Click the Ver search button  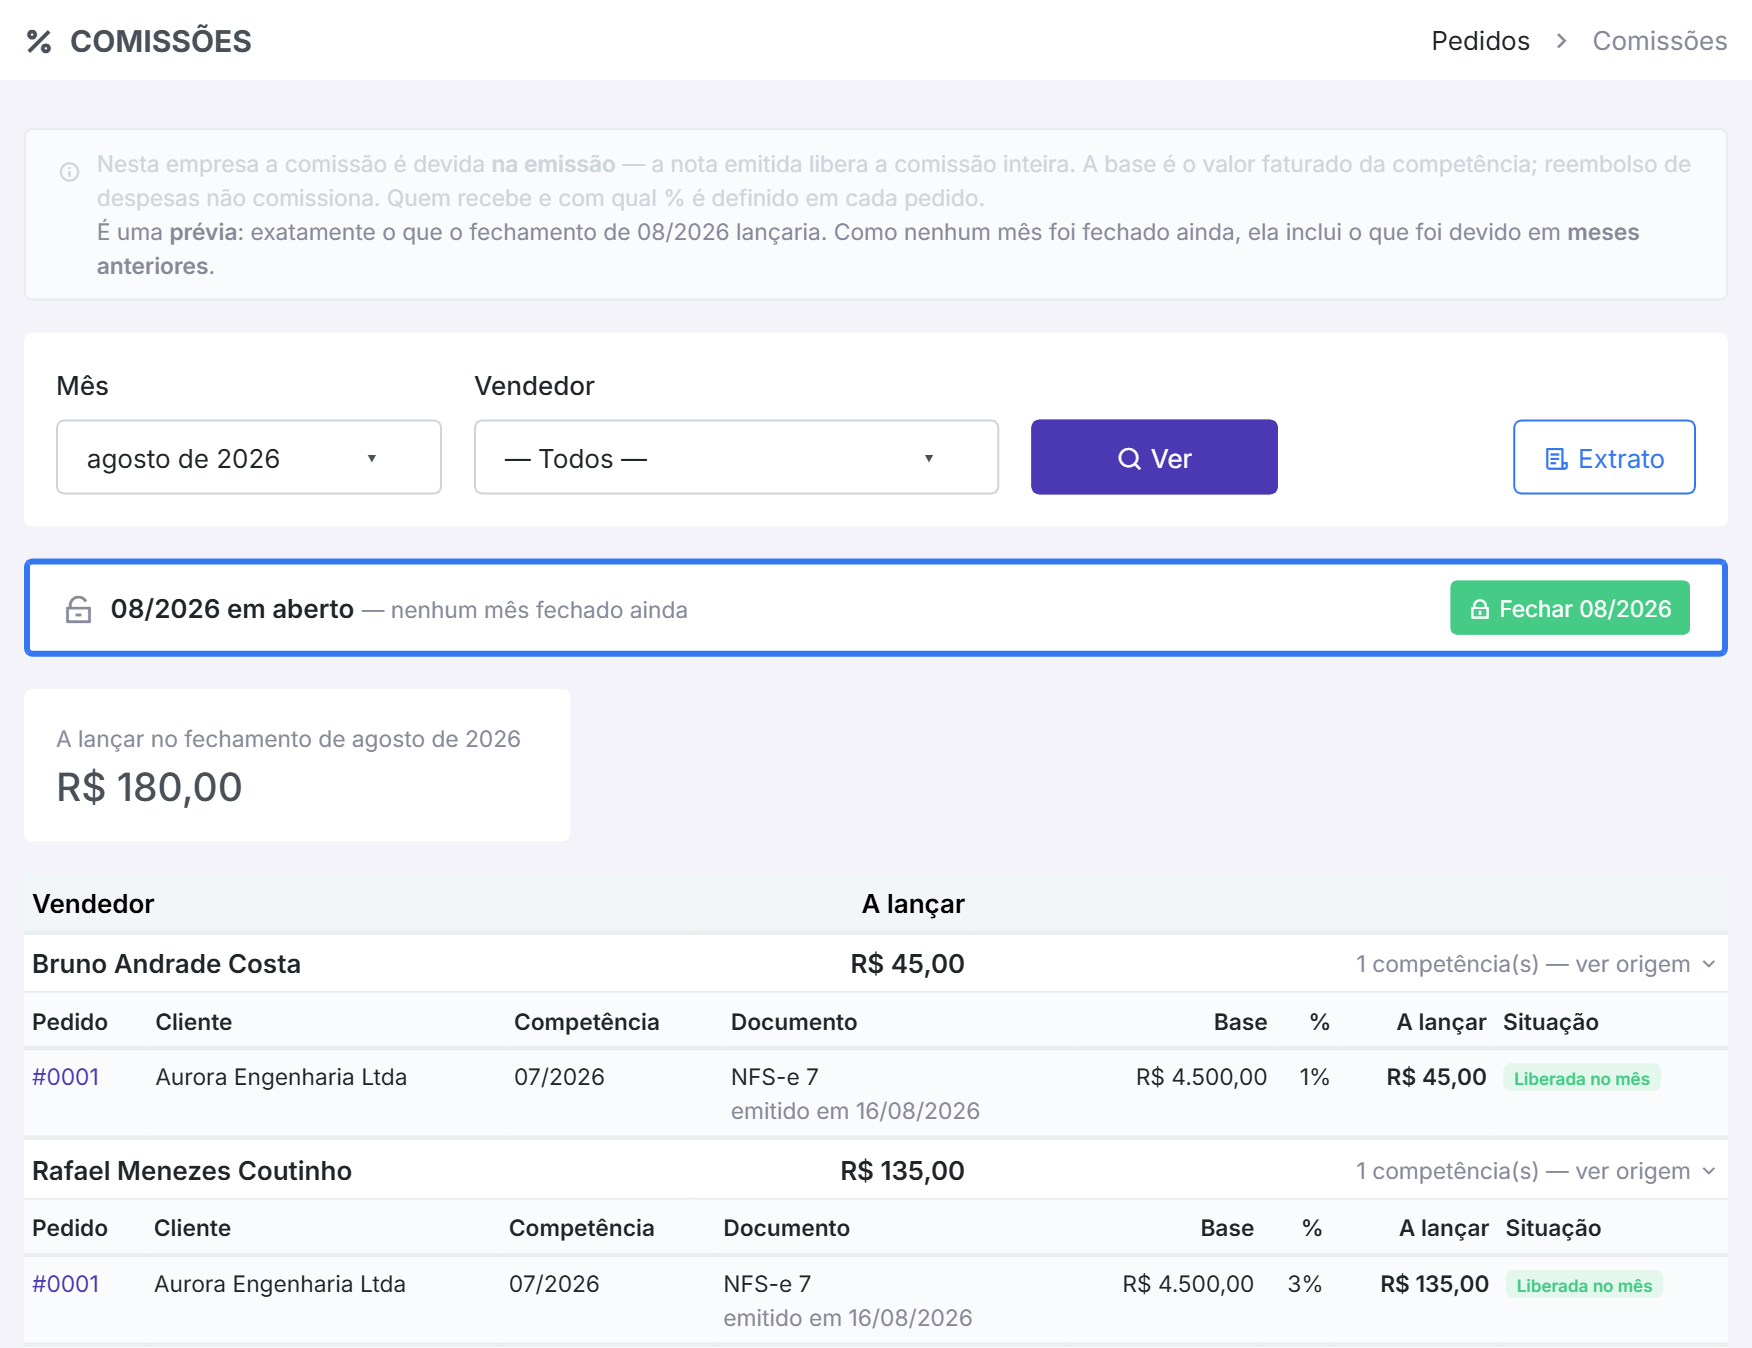pos(1154,457)
